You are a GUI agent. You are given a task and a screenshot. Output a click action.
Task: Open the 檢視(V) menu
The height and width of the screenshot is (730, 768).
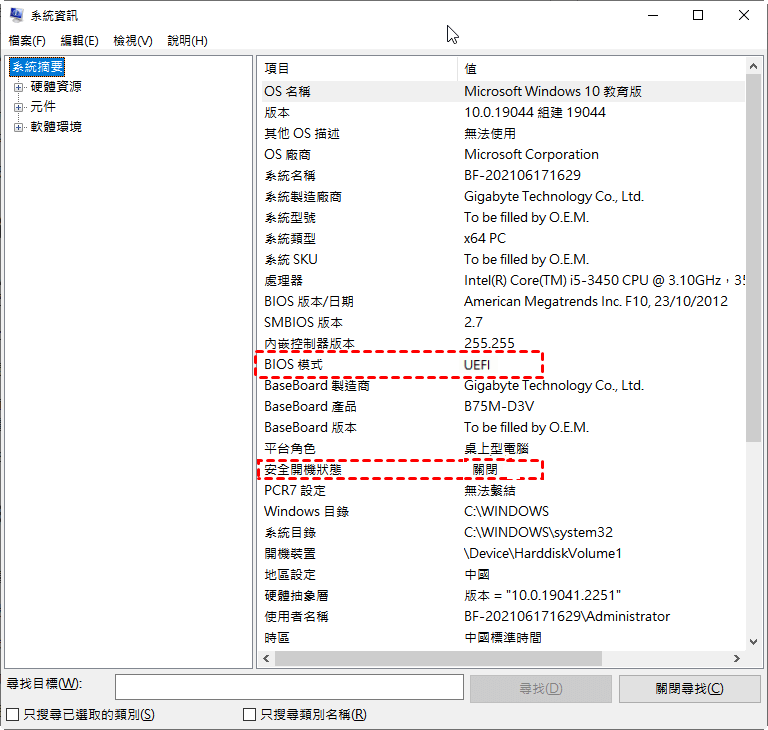(133, 41)
